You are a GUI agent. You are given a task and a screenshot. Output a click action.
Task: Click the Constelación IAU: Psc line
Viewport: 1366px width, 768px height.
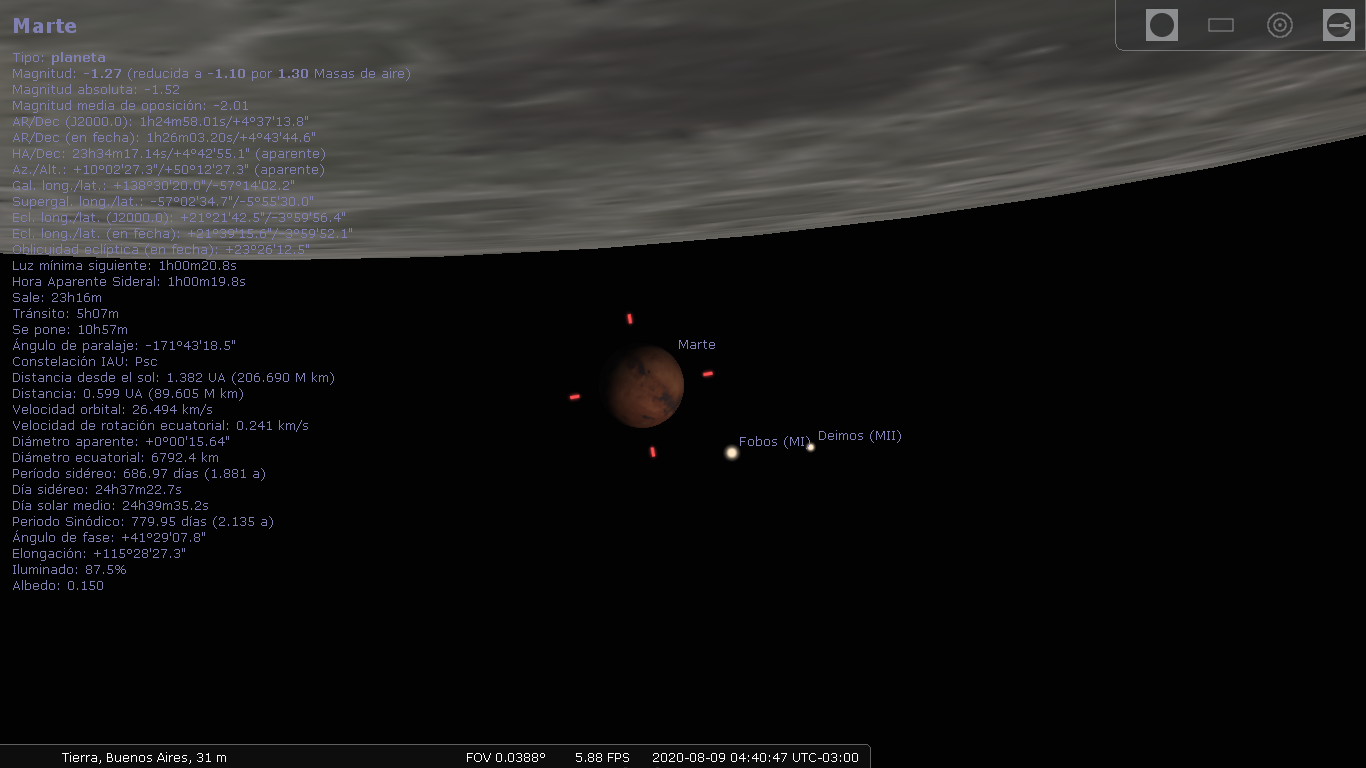click(85, 362)
